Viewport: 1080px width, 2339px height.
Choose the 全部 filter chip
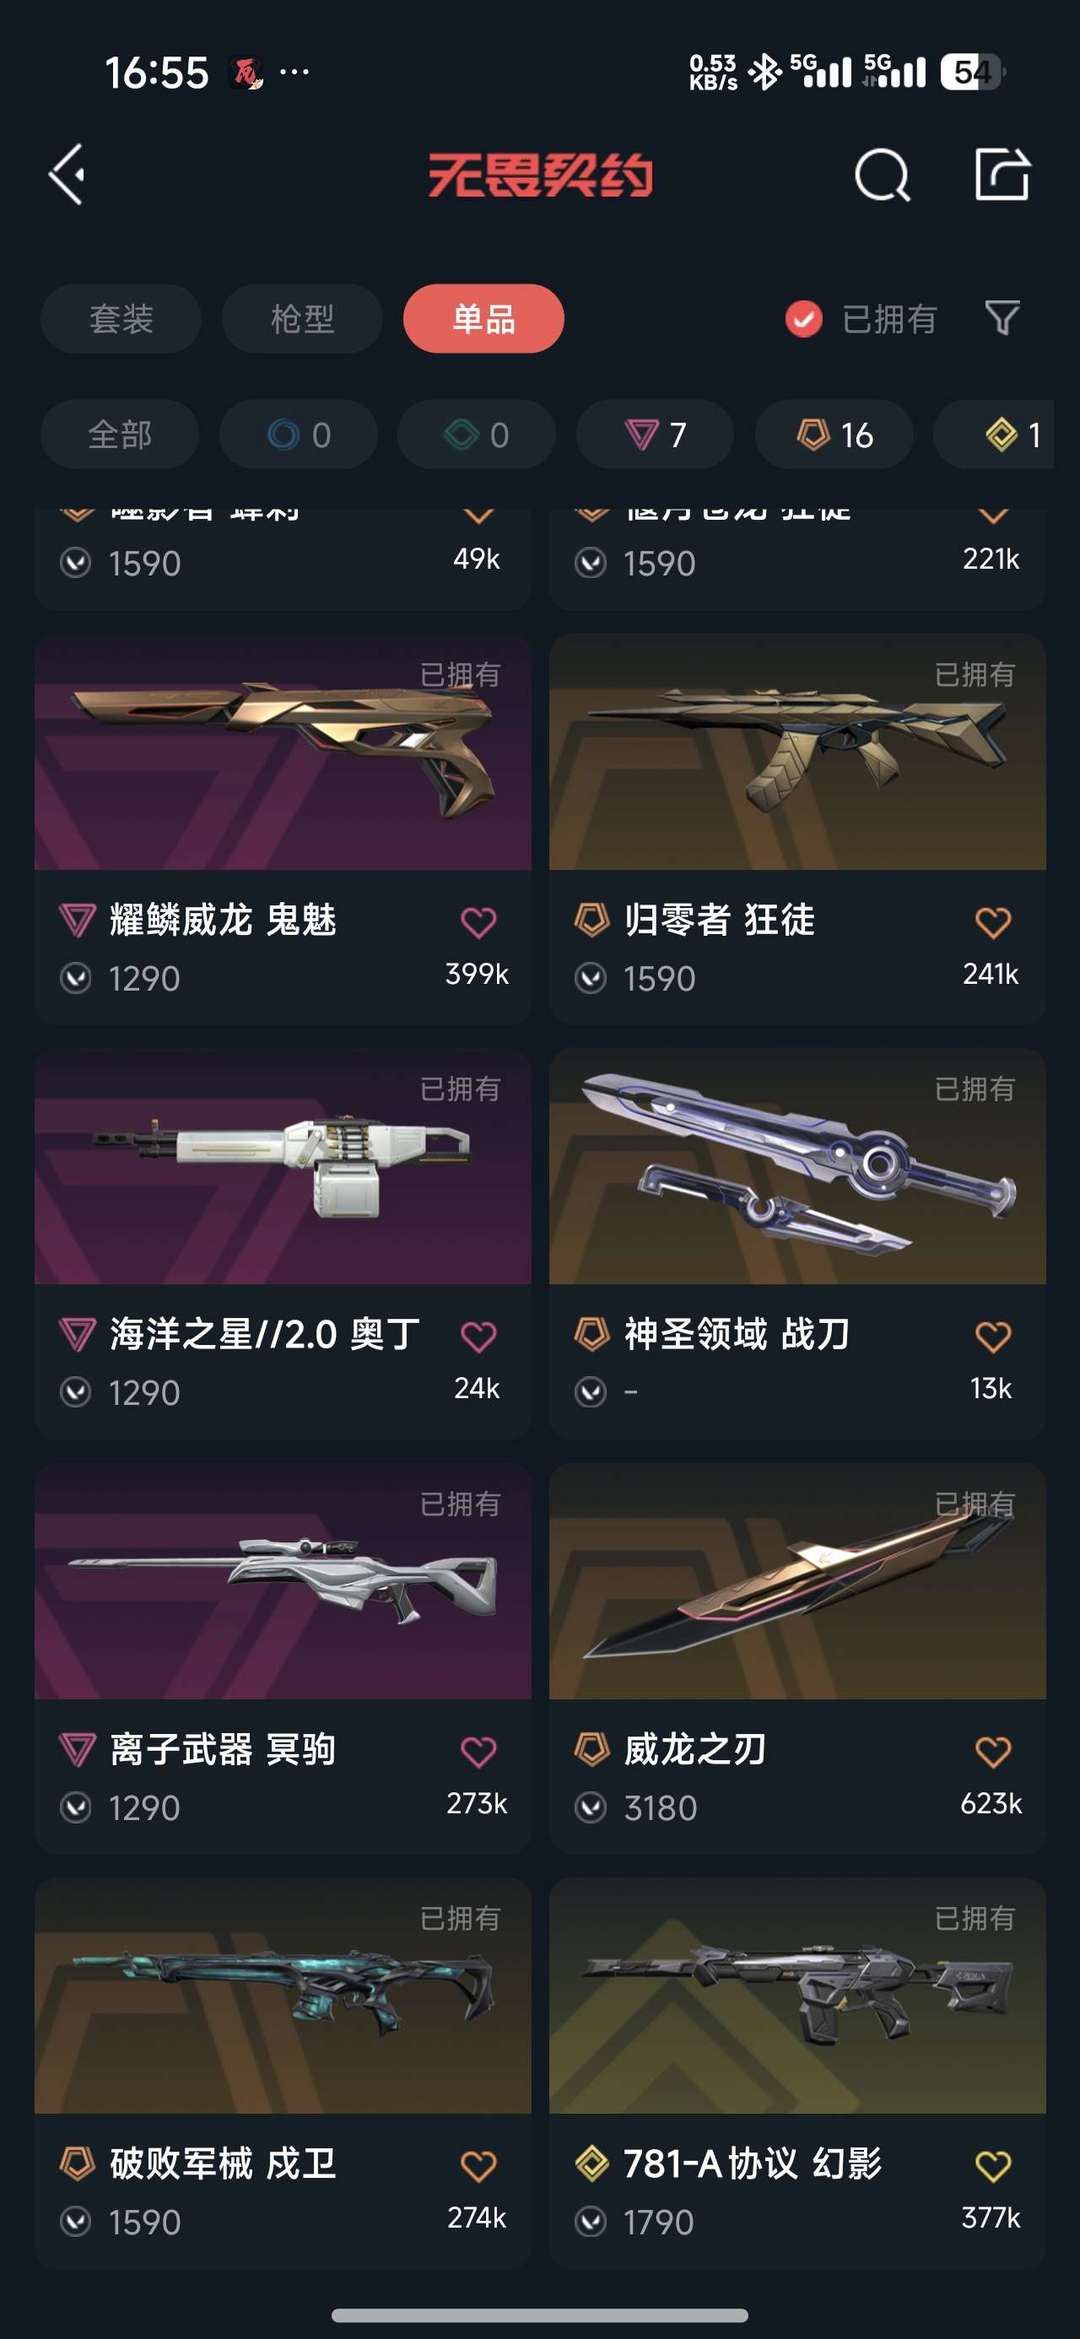[x=120, y=434]
